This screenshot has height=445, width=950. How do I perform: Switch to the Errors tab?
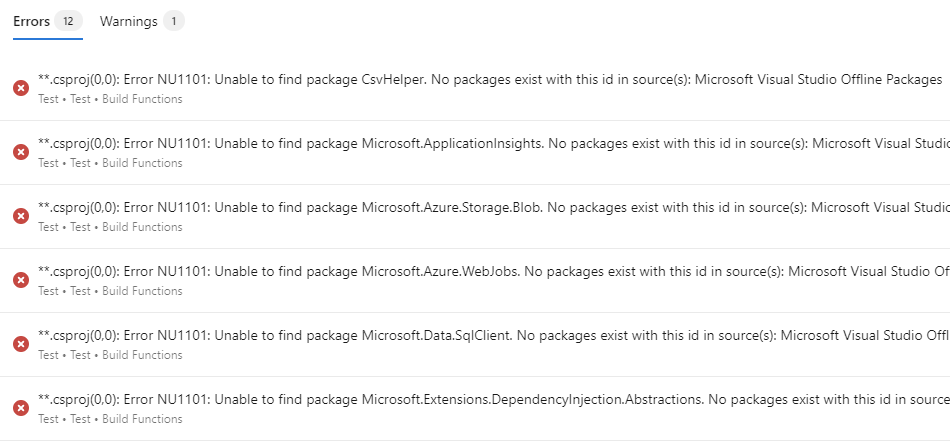(x=31, y=21)
